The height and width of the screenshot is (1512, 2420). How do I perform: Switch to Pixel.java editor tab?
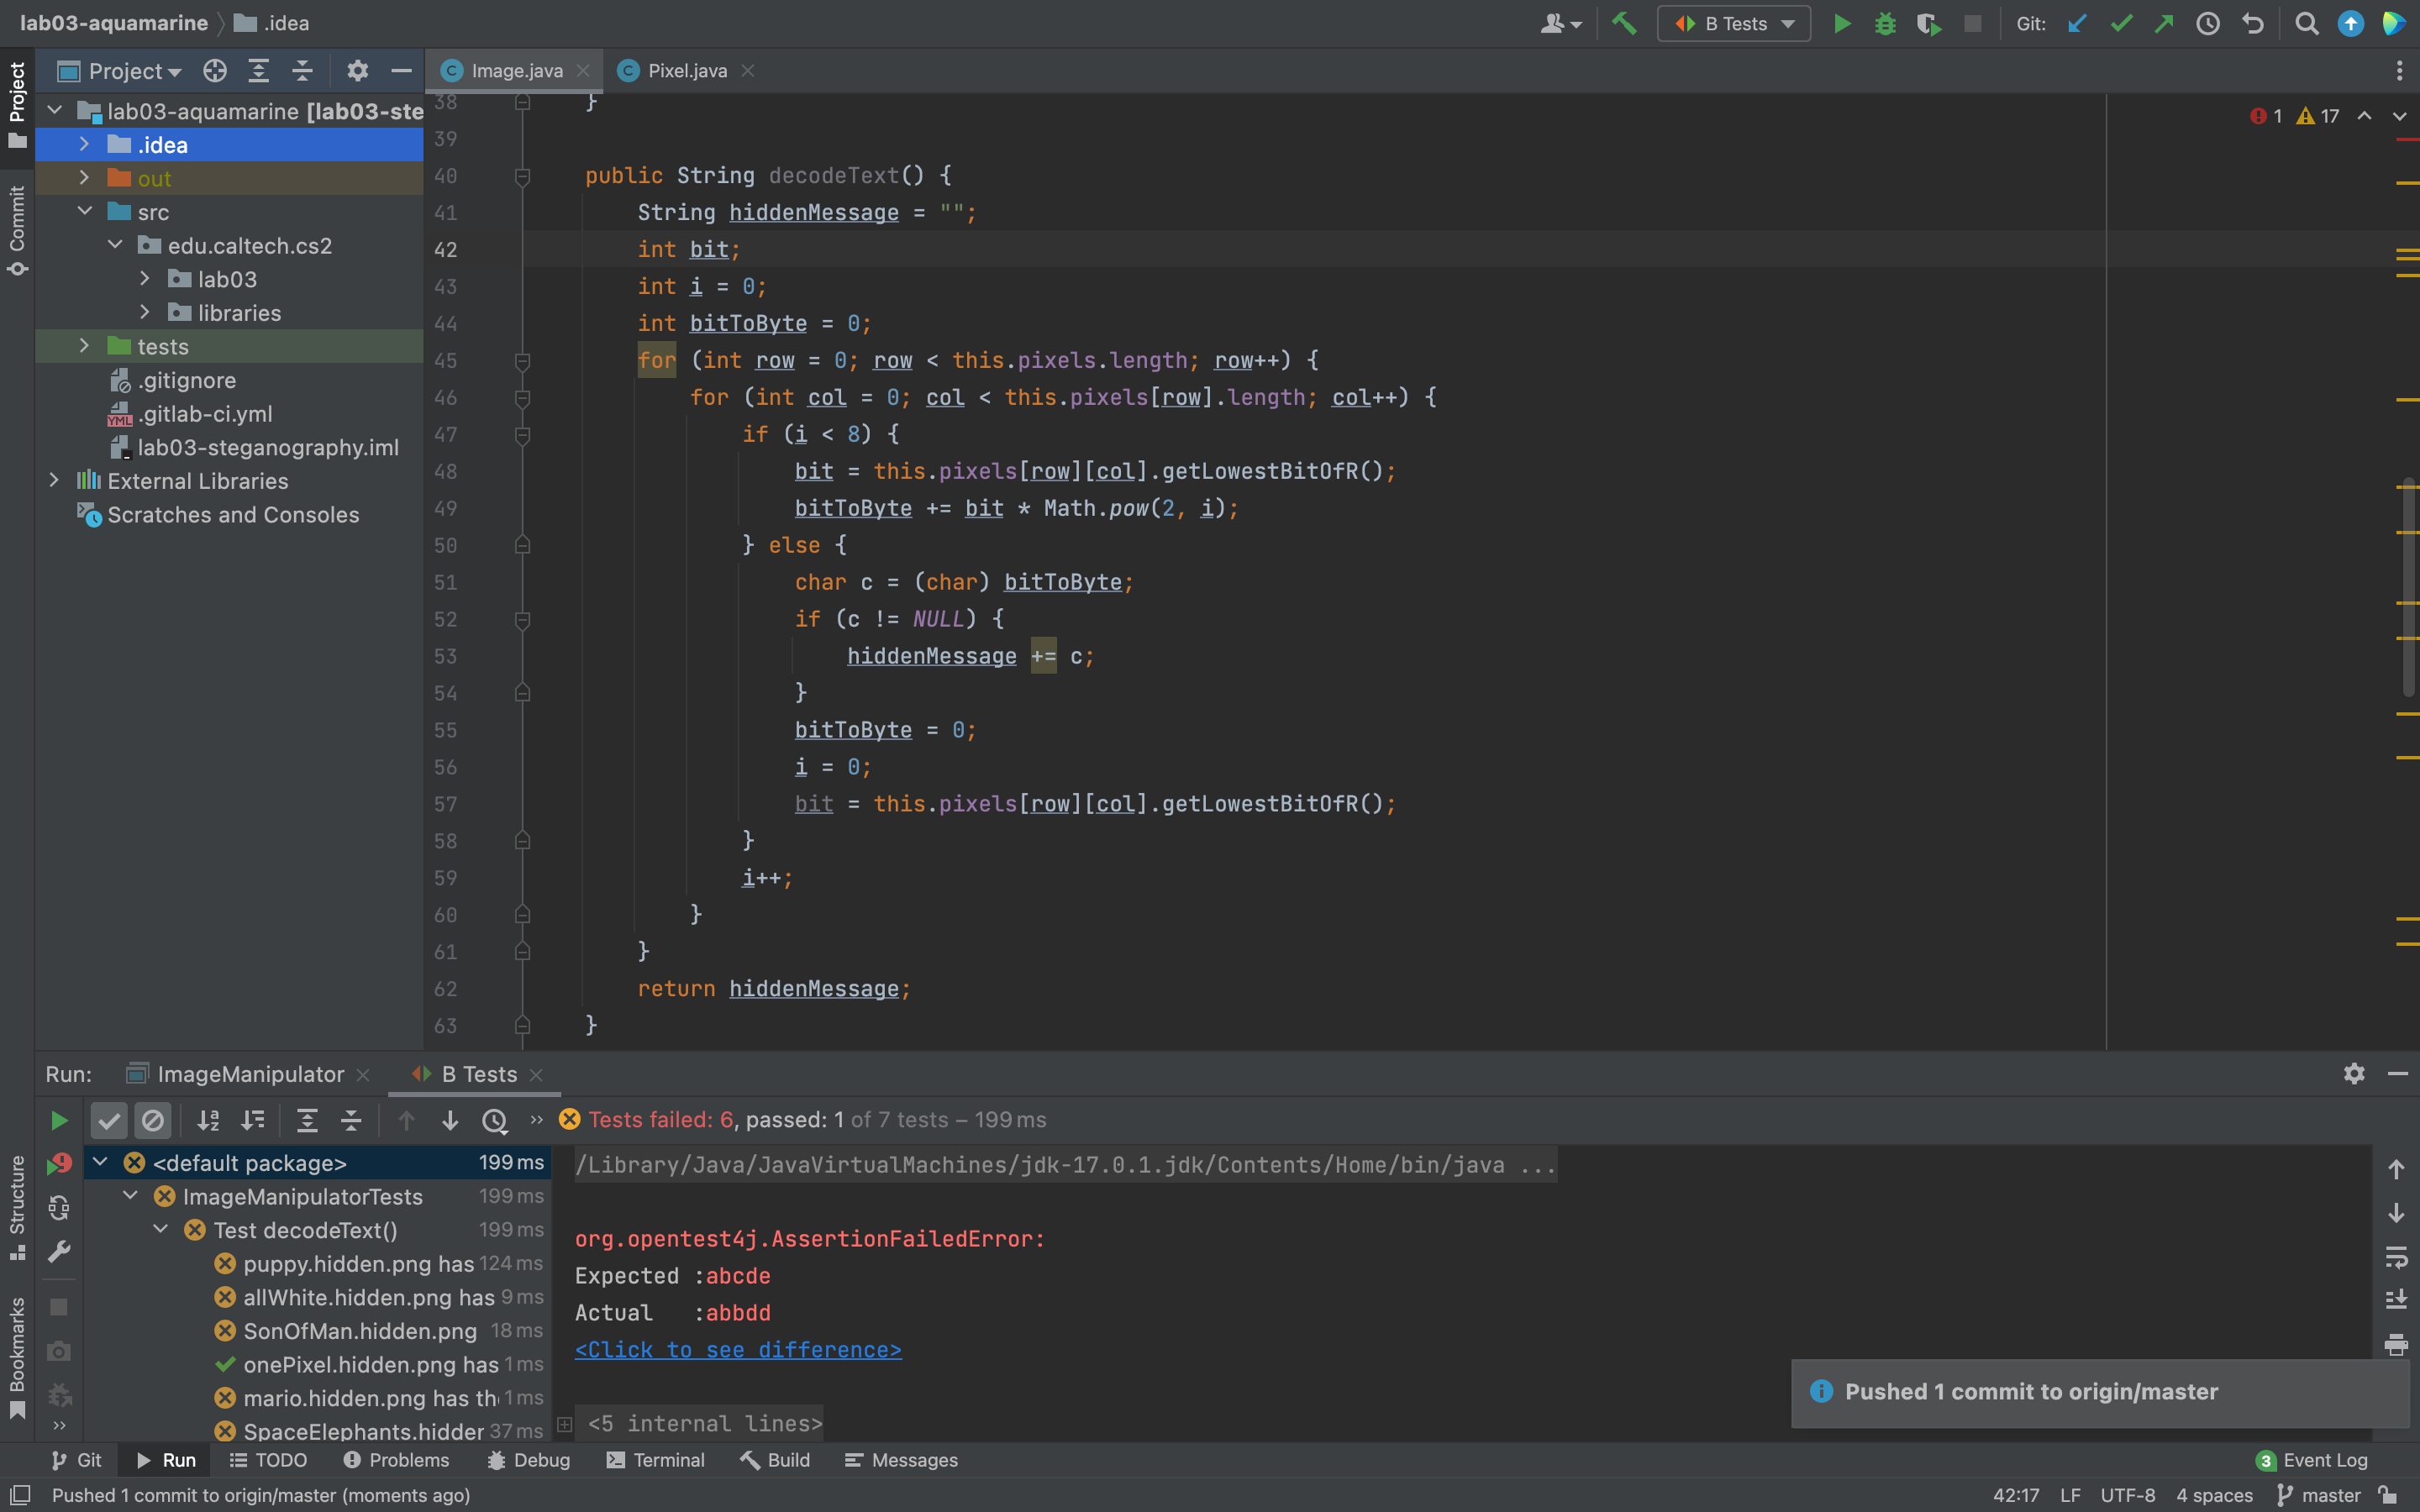click(x=686, y=71)
